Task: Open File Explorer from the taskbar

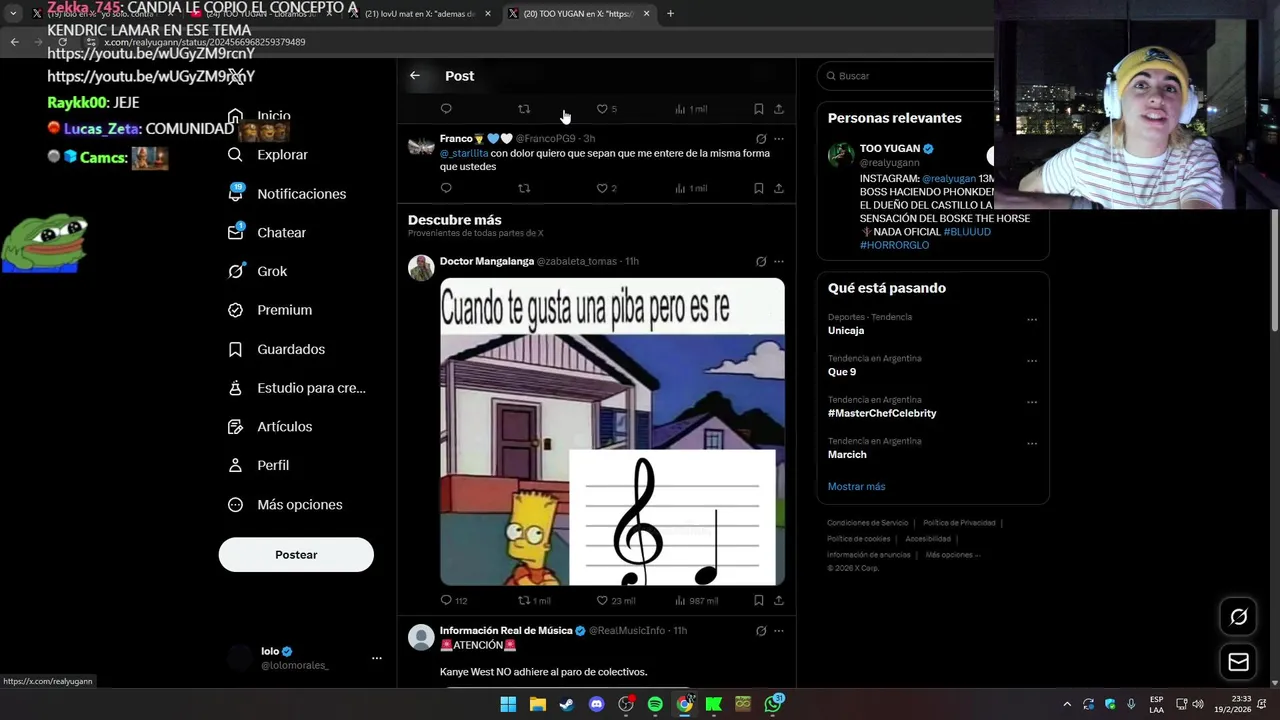Action: [538, 704]
